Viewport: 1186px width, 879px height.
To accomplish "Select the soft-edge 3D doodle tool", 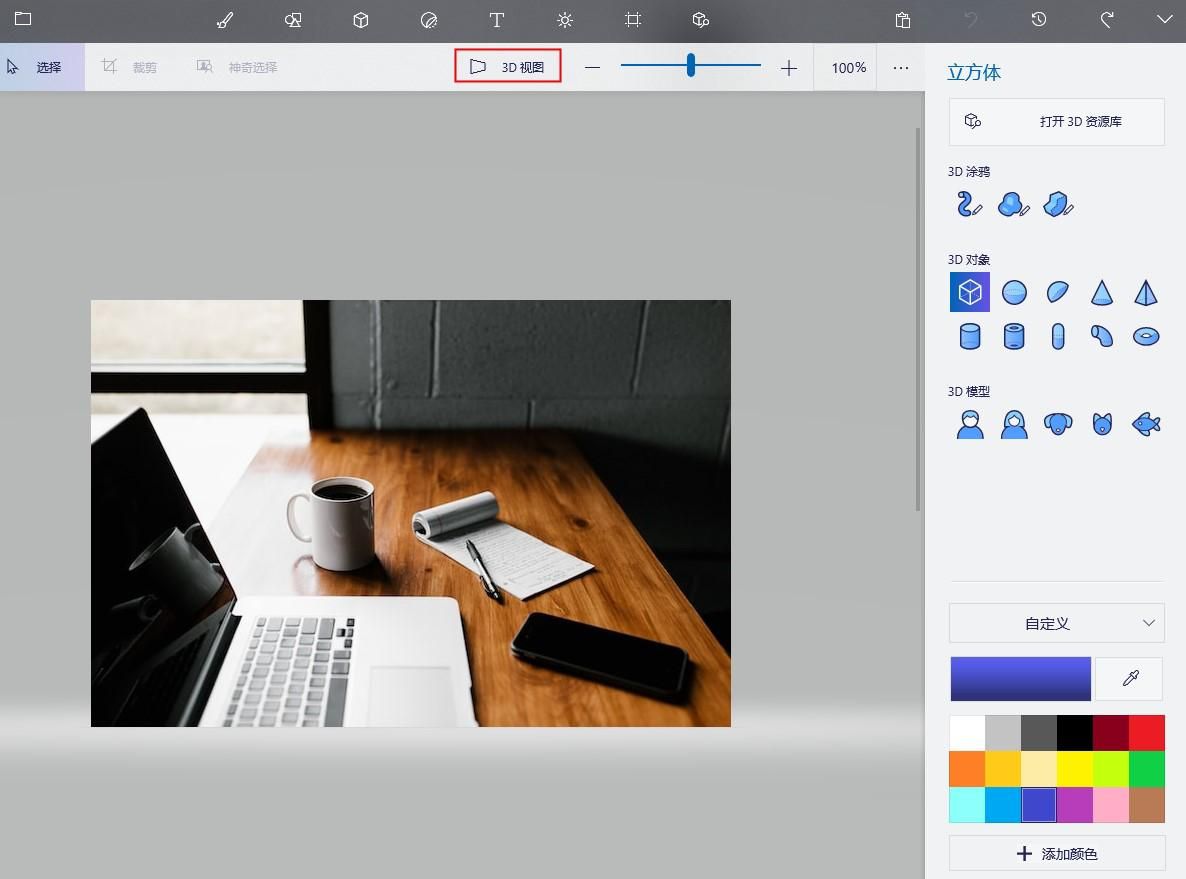I will click(1014, 204).
